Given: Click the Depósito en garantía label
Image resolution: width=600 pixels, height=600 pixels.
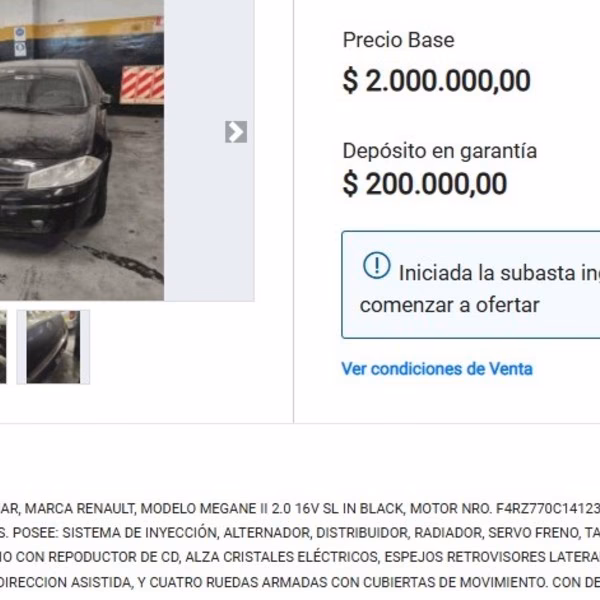Looking at the screenshot, I should point(440,151).
